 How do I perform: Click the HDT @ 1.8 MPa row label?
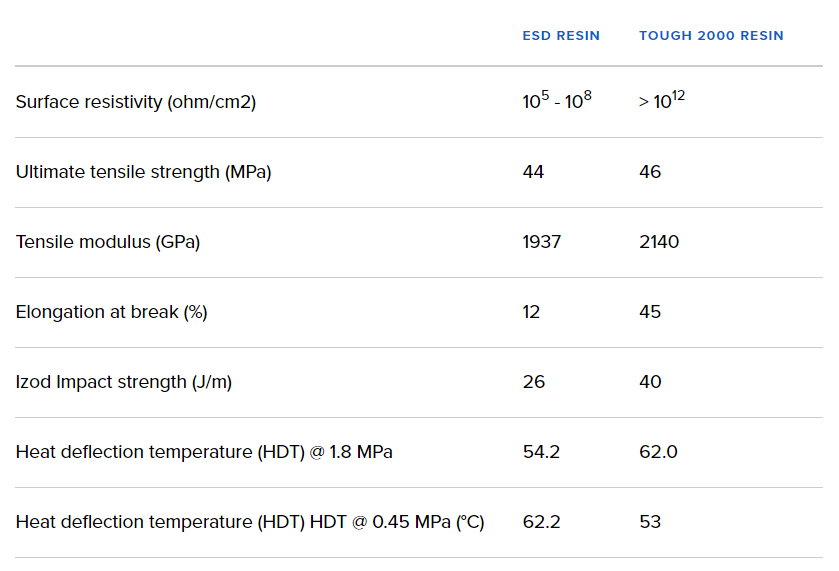click(204, 452)
